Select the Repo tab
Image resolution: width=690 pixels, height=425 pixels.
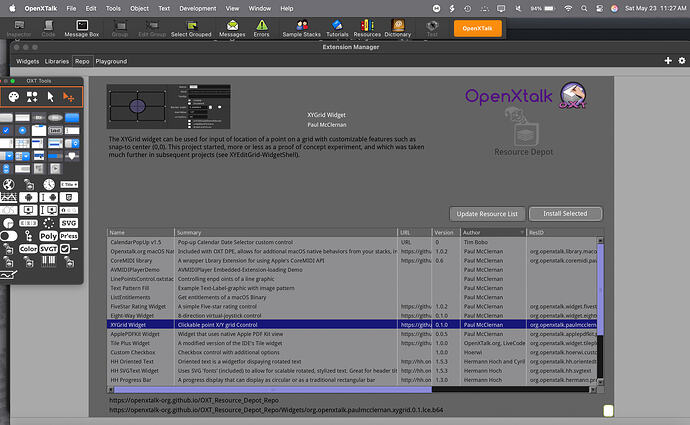[x=82, y=61]
